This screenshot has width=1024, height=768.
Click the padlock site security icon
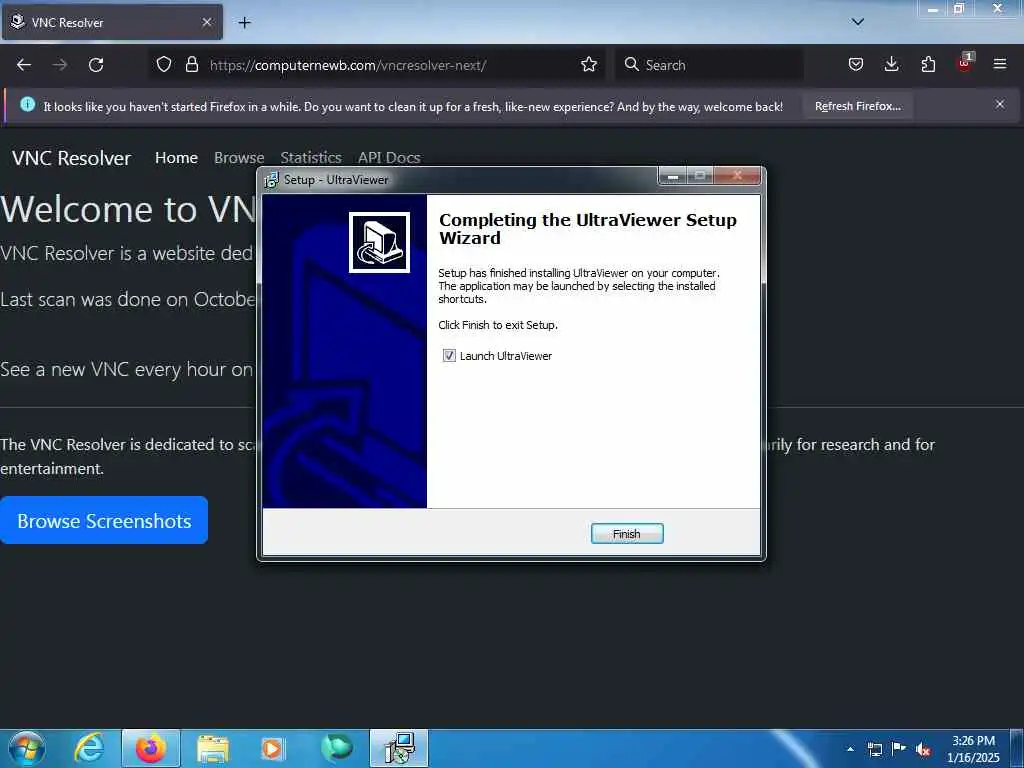tap(191, 64)
